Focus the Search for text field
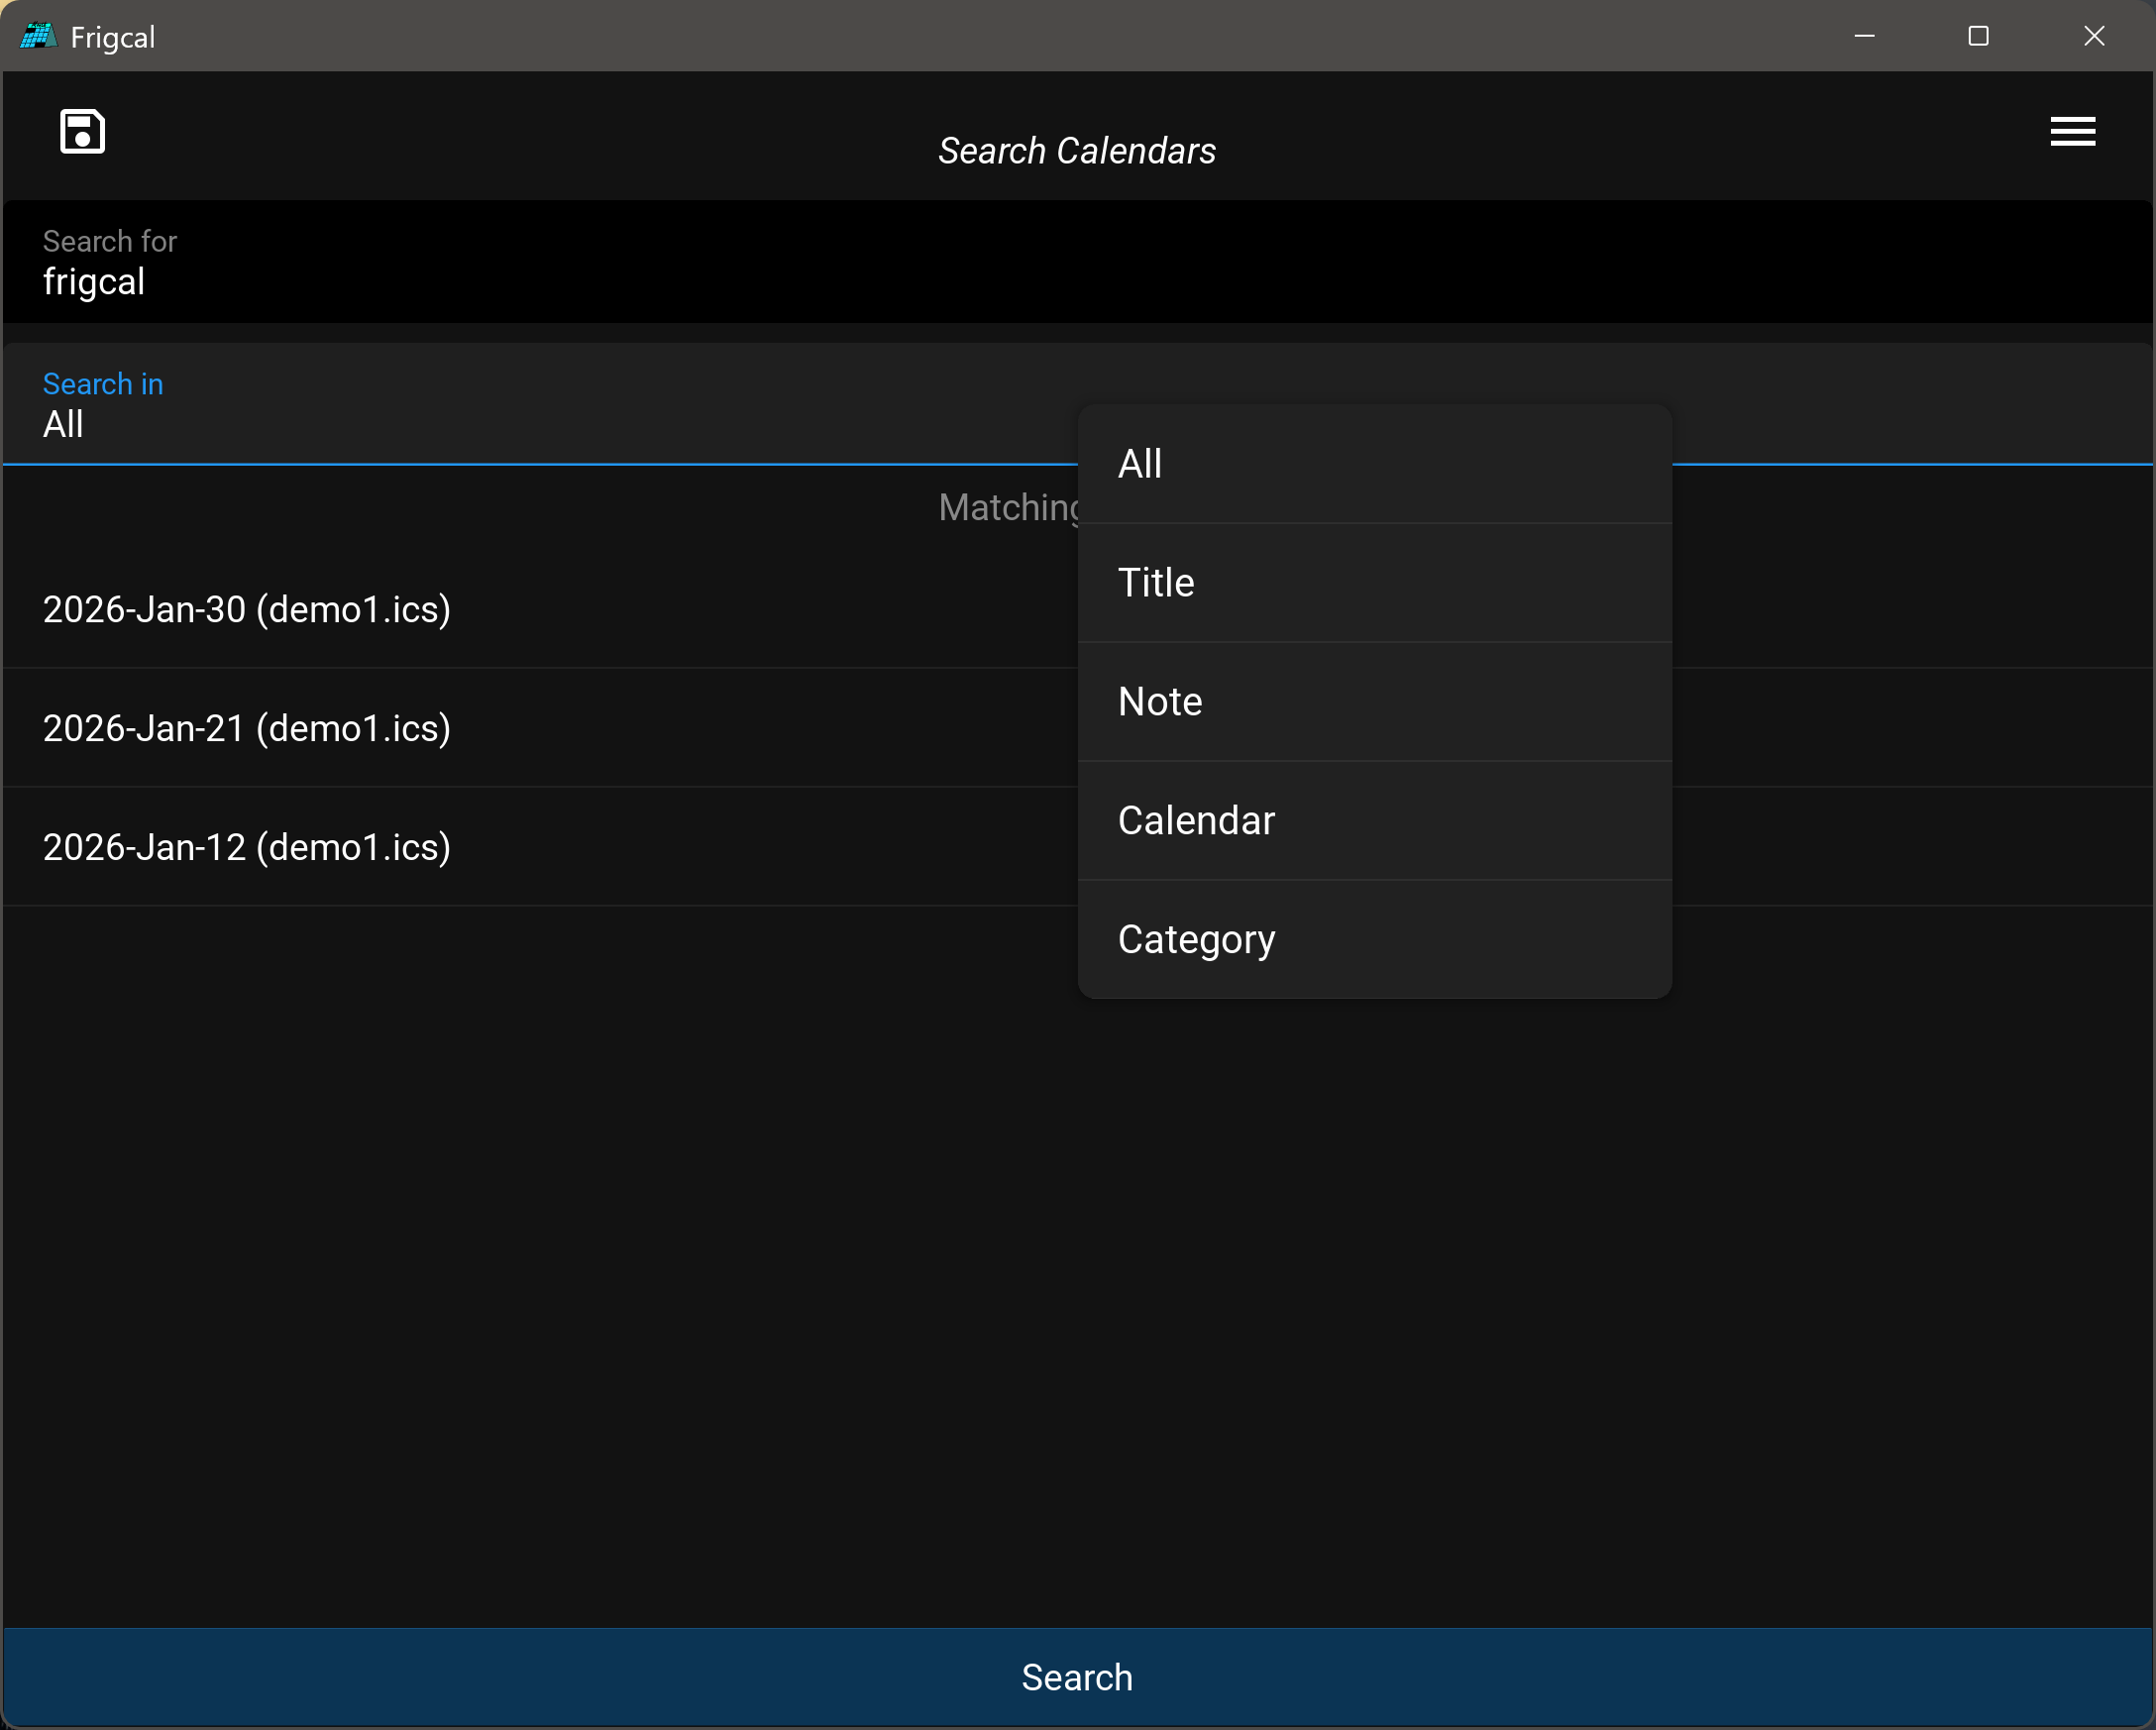The height and width of the screenshot is (1730, 2156). 1077,262
